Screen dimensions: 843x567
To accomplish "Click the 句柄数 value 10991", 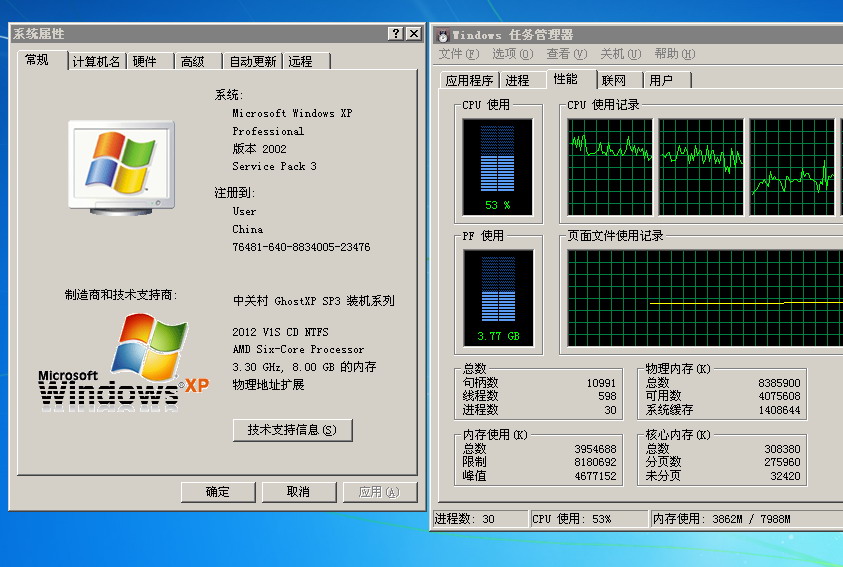I will pos(601,383).
